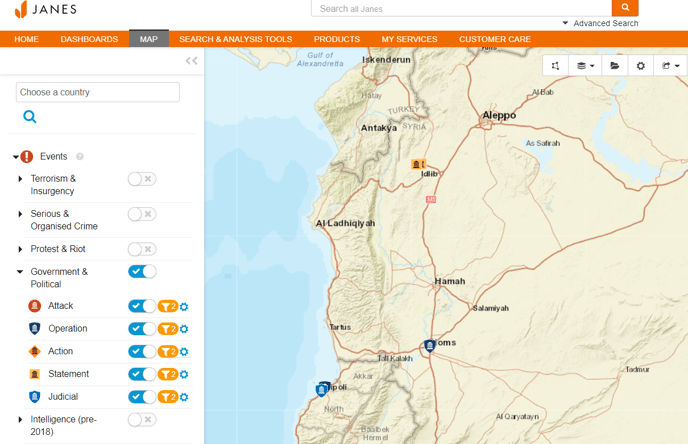Open DASHBOARDS menu
Viewport: 688px width, 444px height.
[x=89, y=39]
